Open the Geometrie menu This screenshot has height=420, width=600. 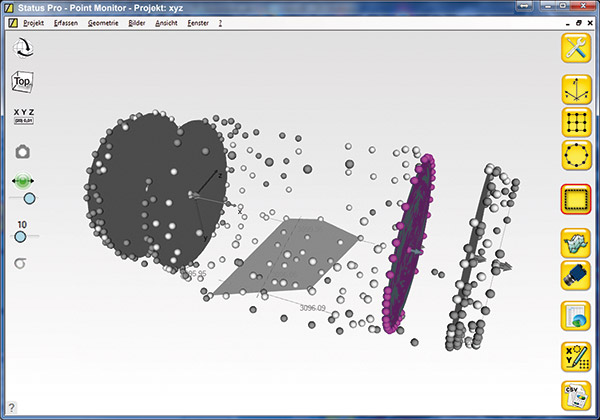pyautogui.click(x=100, y=21)
